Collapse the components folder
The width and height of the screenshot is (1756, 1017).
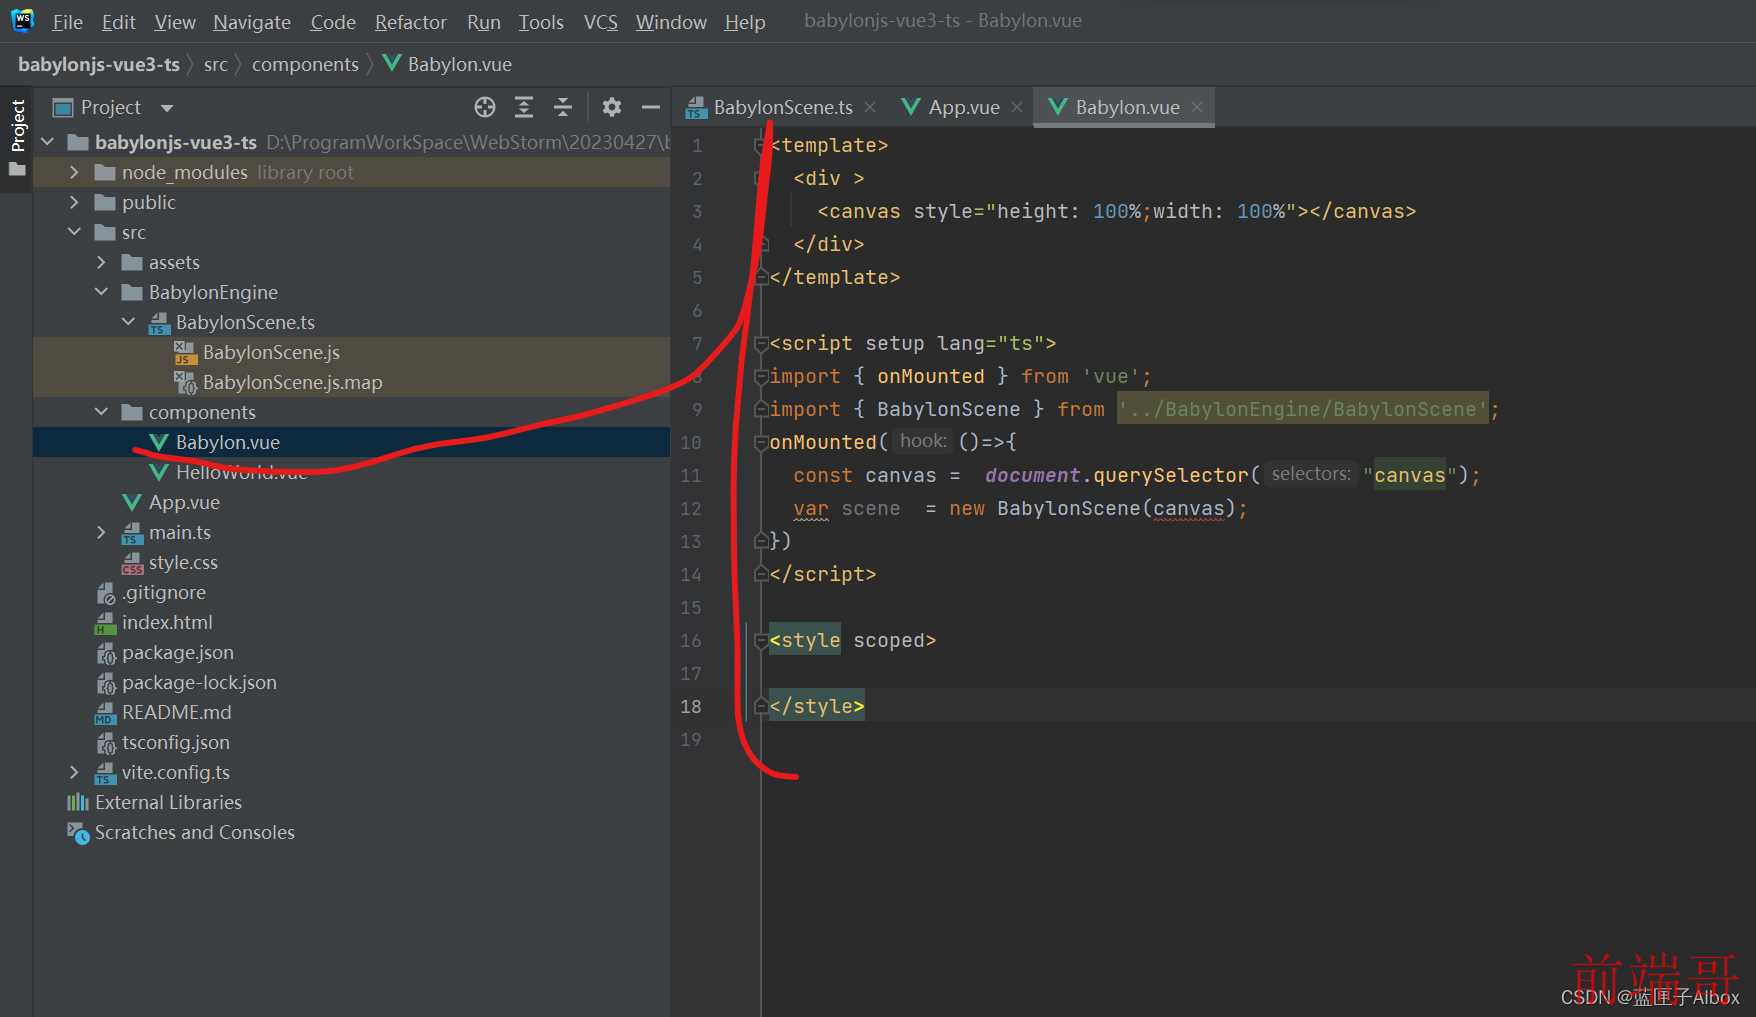(101, 412)
